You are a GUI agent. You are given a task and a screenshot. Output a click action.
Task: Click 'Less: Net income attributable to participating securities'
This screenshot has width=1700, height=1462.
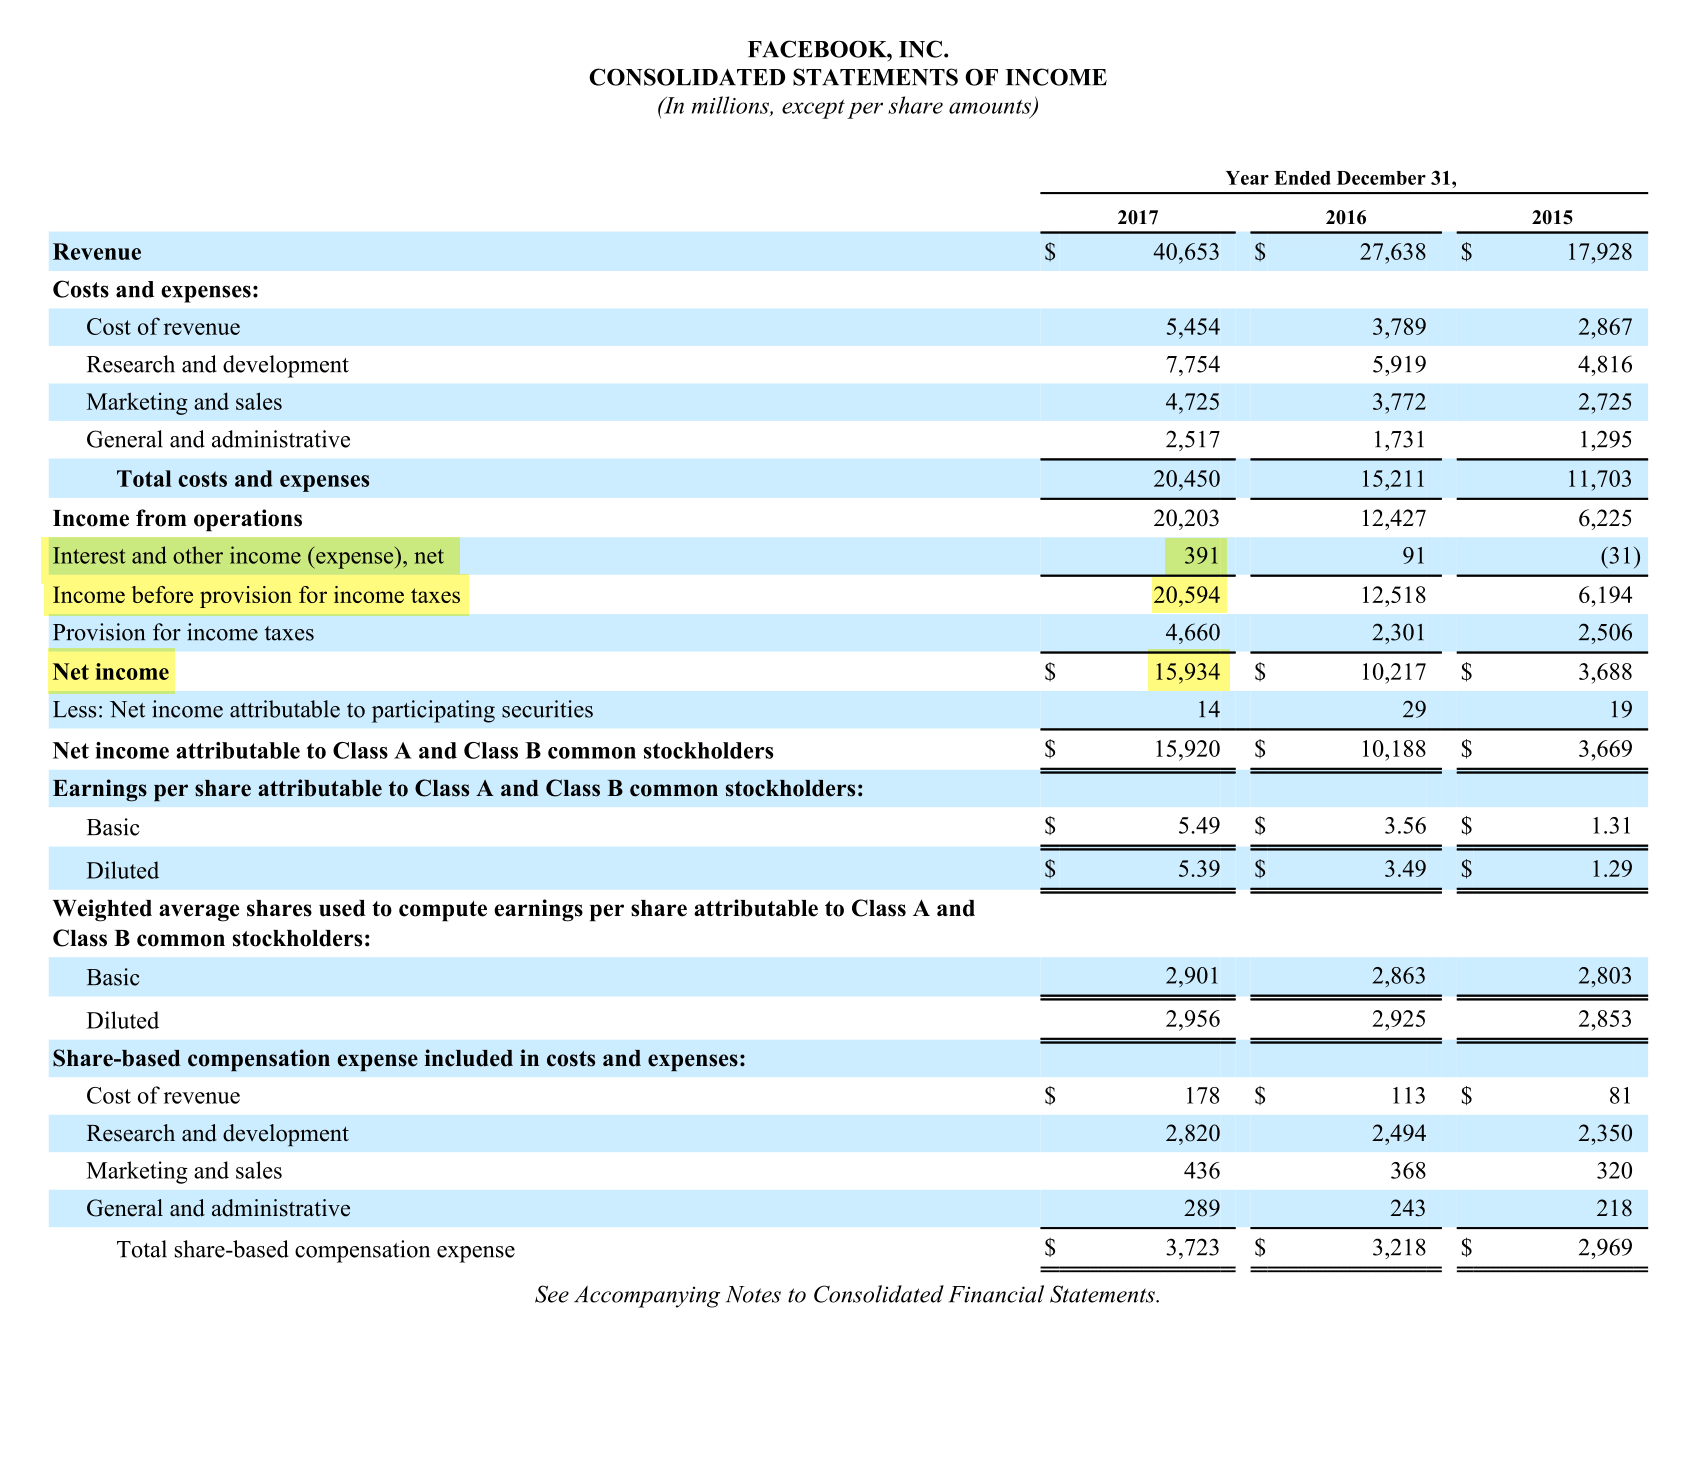pyautogui.click(x=323, y=710)
